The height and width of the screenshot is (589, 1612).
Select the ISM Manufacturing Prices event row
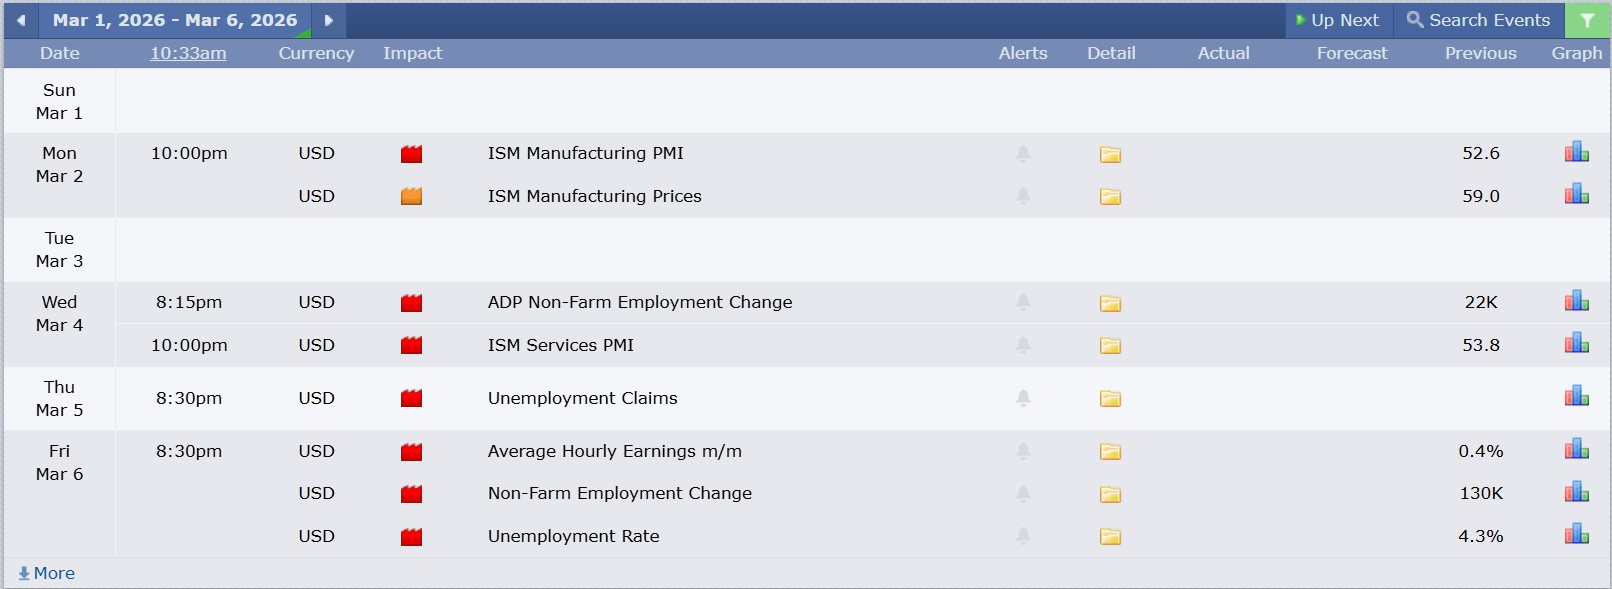coord(594,196)
